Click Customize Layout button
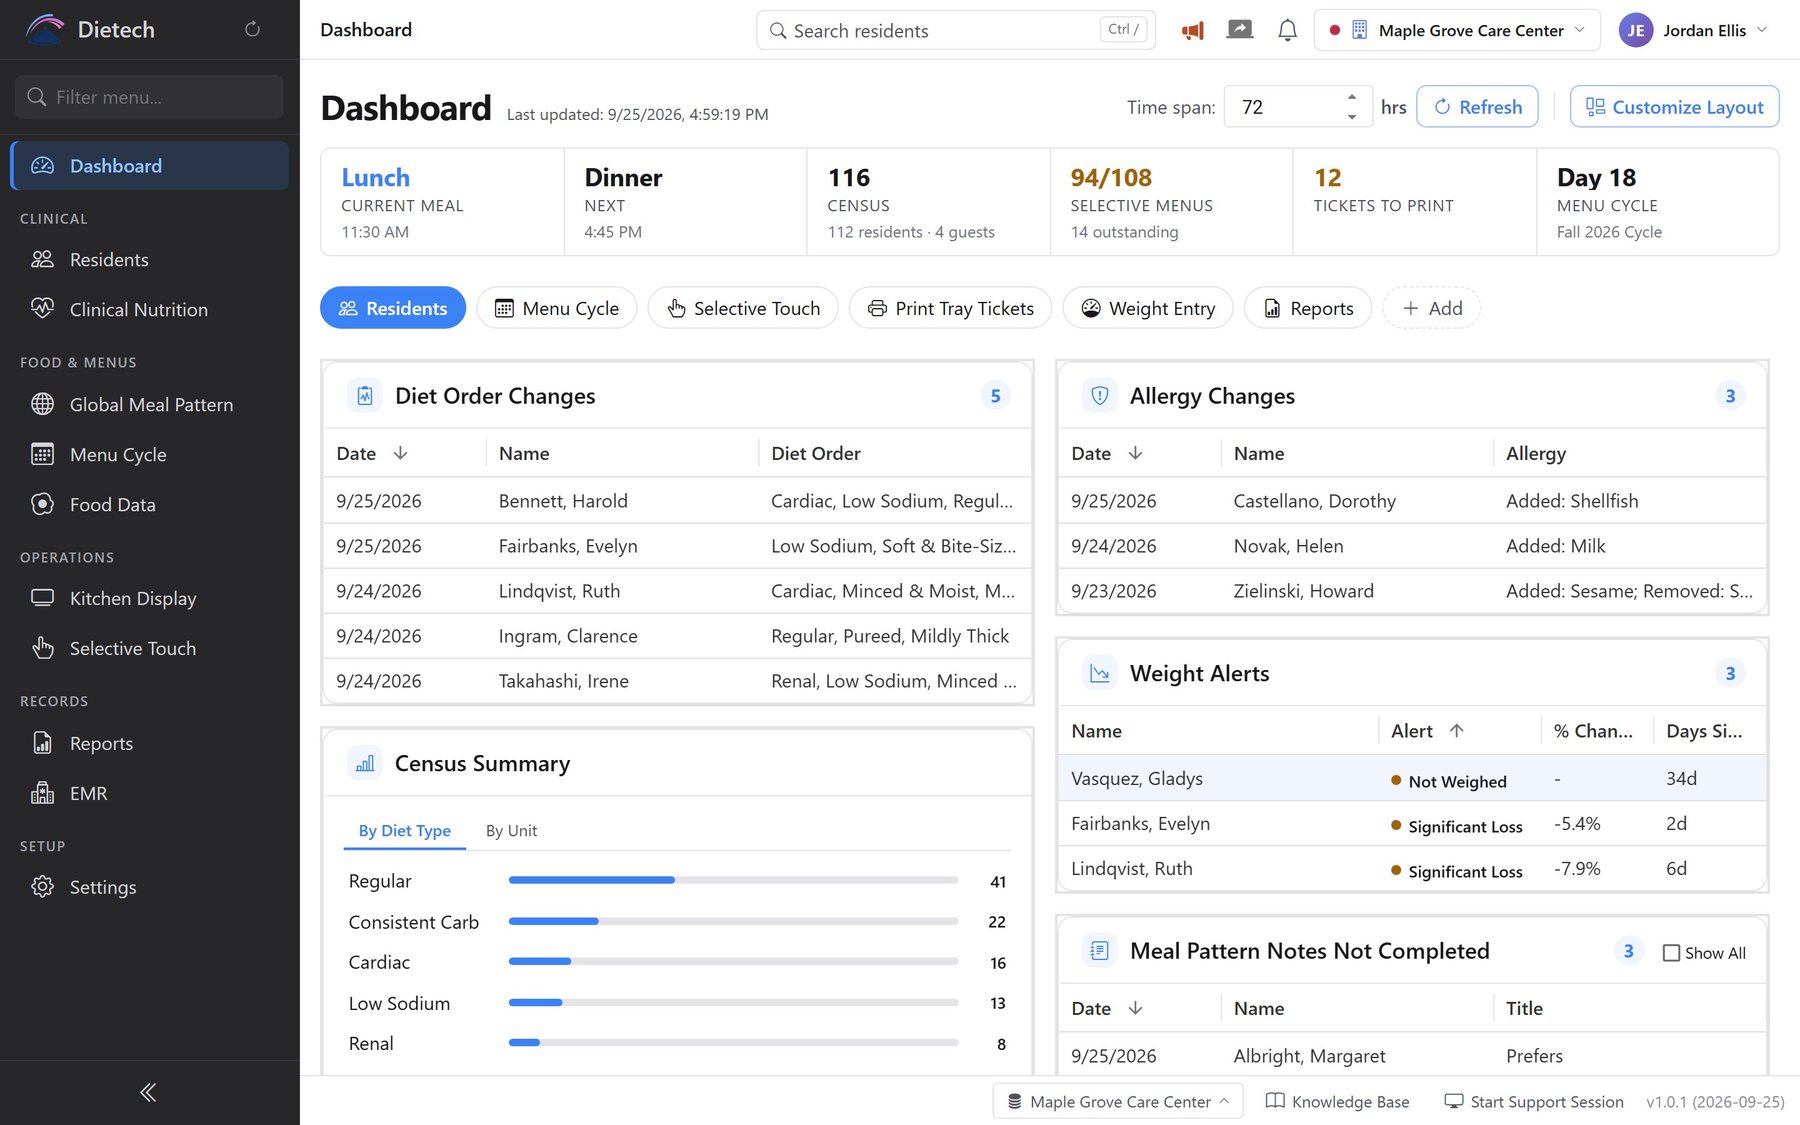Screen dimensions: 1800x1125 click(x=1674, y=107)
